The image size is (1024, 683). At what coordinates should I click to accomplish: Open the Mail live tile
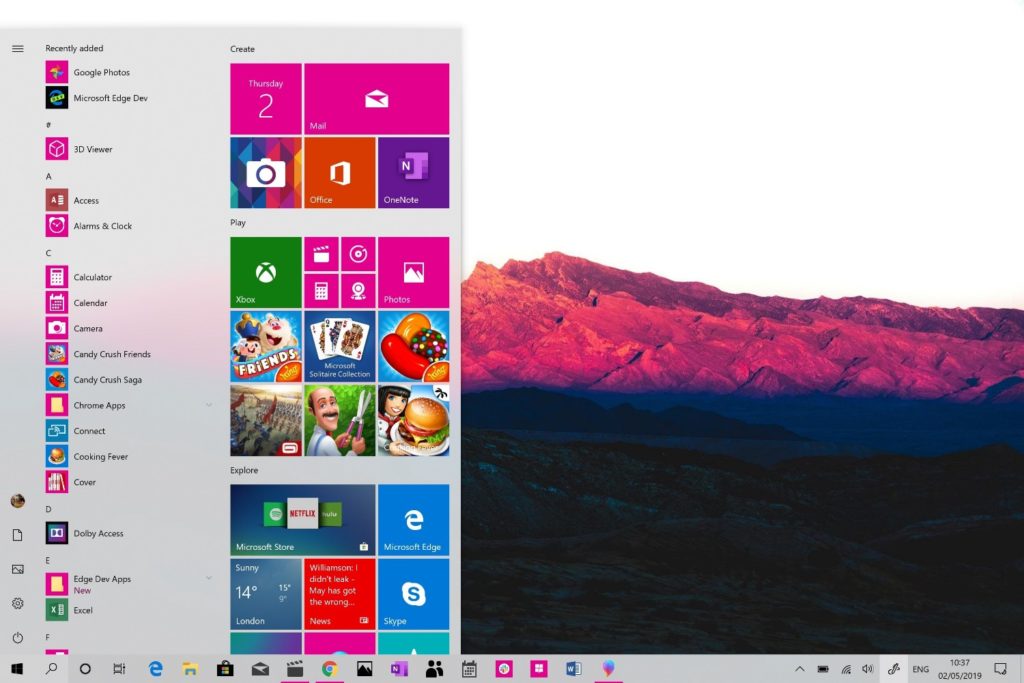[376, 99]
